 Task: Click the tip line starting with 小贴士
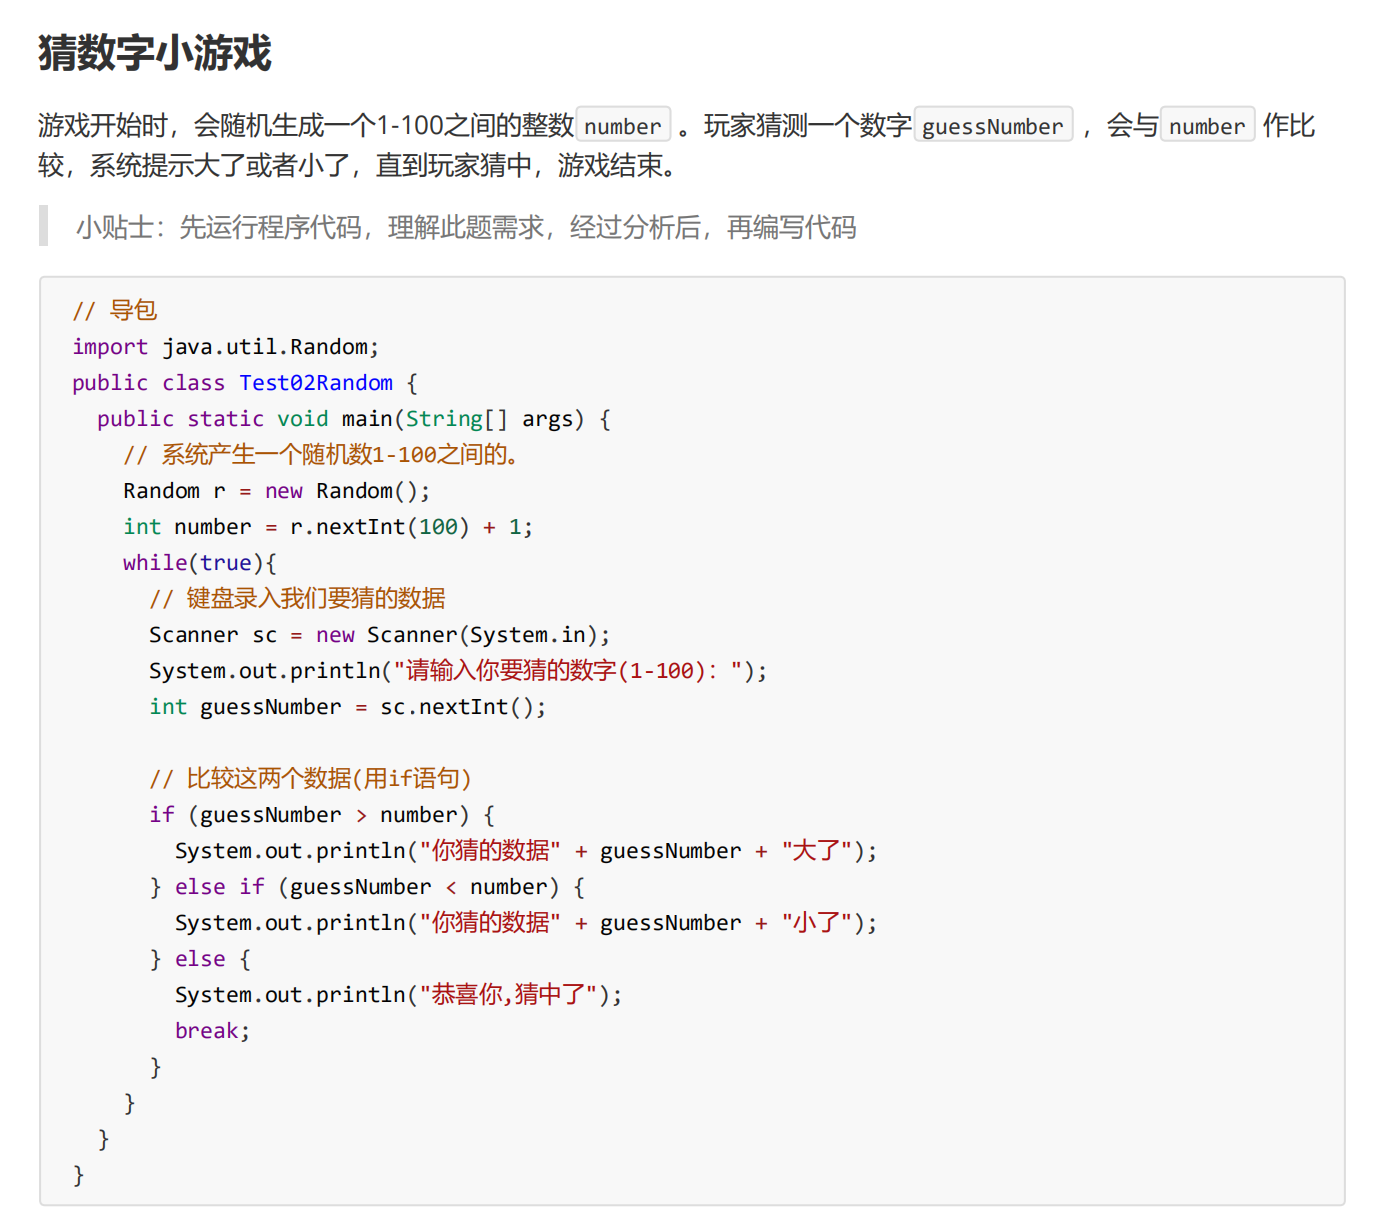tap(466, 227)
